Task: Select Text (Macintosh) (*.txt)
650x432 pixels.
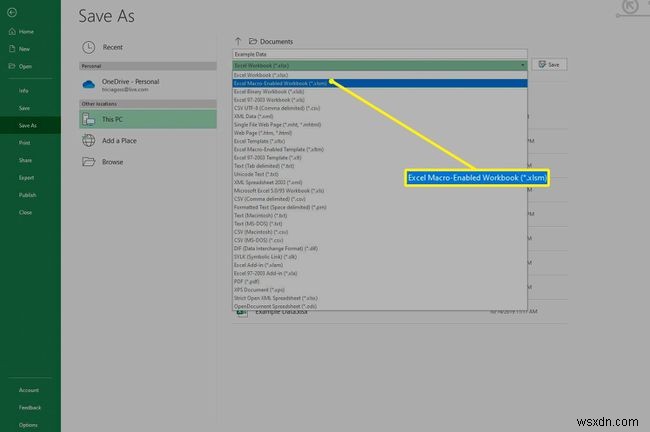Action: click(379, 216)
